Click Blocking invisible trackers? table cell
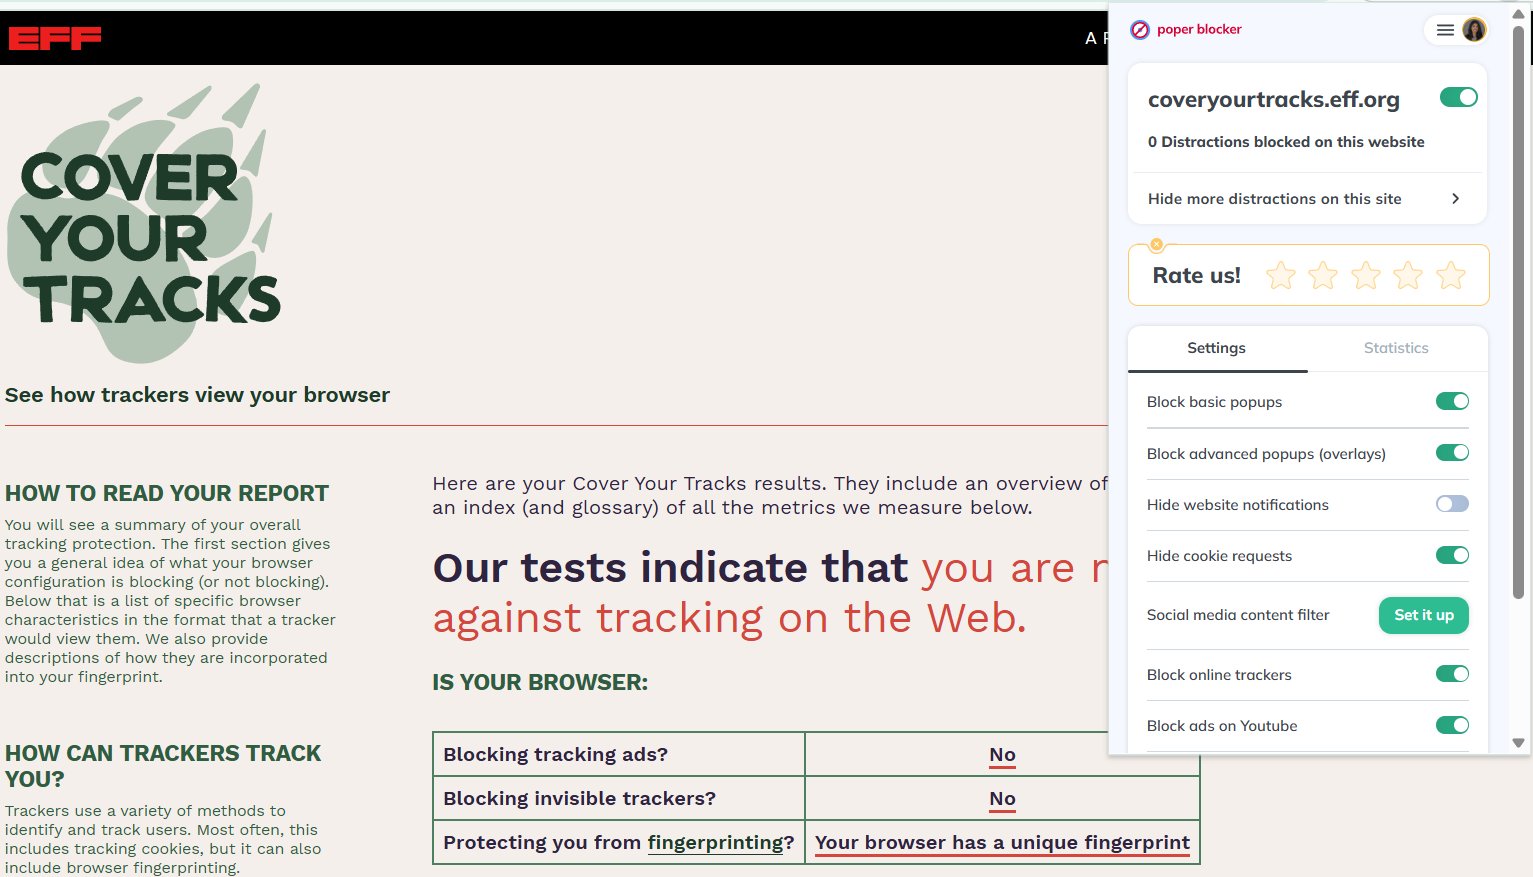Screen dimensions: 1533x877 point(619,798)
